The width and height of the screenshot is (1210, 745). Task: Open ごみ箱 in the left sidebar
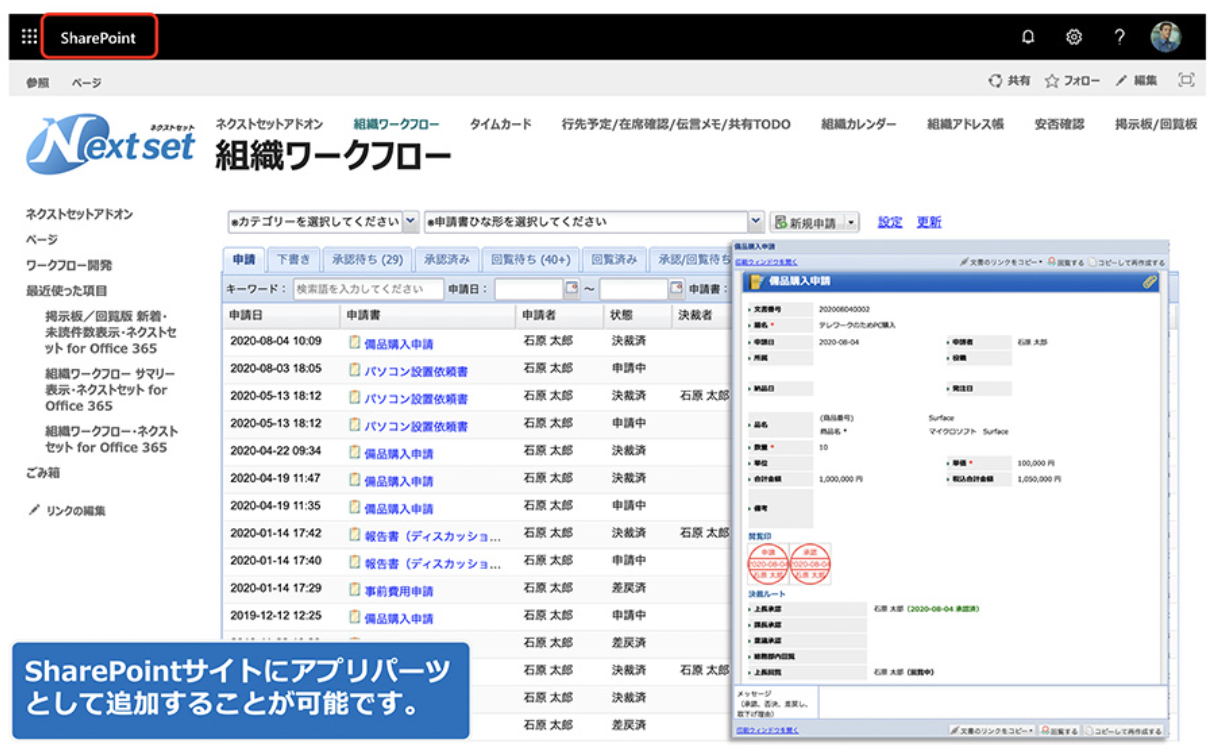coord(43,473)
